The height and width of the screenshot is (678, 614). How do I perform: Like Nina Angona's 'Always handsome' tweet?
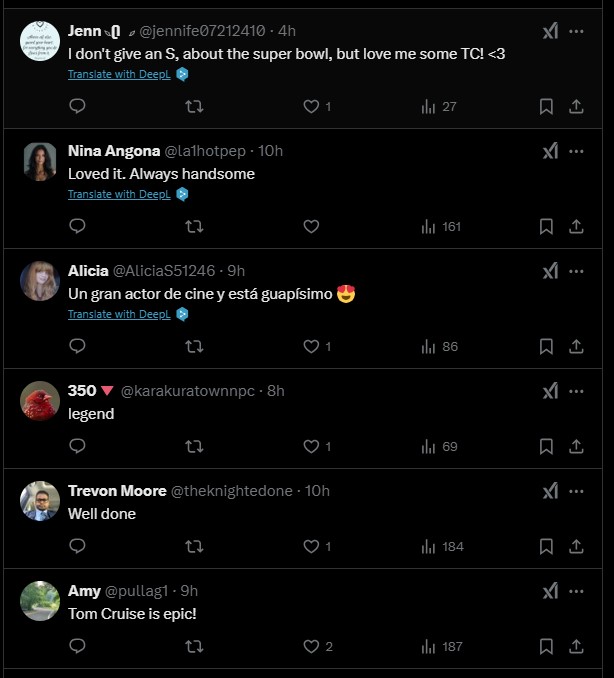(x=311, y=226)
